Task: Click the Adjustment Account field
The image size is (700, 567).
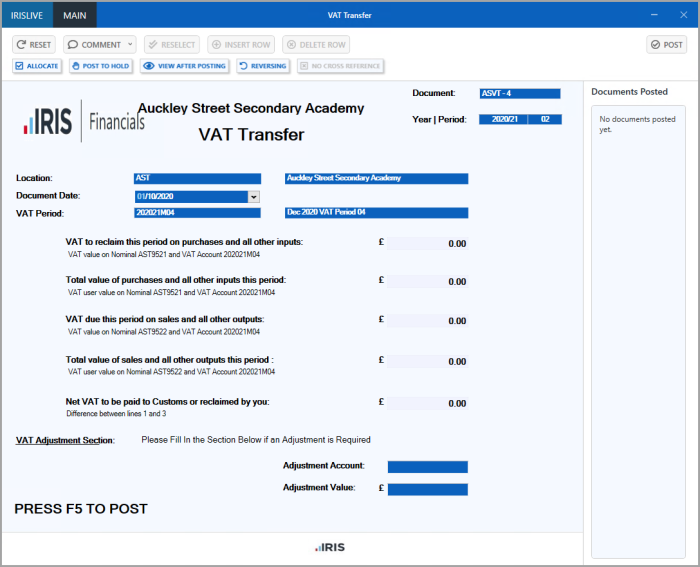Action: pyautogui.click(x=427, y=467)
